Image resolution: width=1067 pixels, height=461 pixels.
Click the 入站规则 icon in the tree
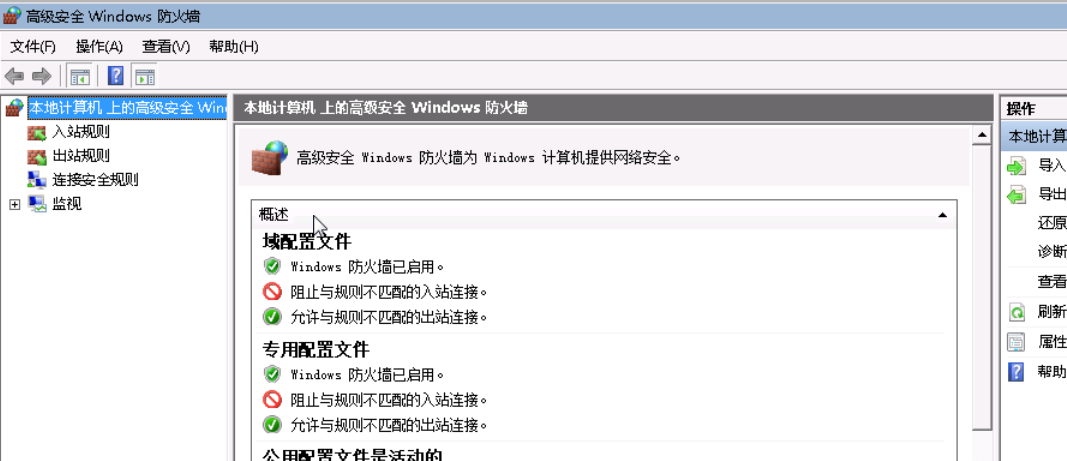(x=37, y=131)
